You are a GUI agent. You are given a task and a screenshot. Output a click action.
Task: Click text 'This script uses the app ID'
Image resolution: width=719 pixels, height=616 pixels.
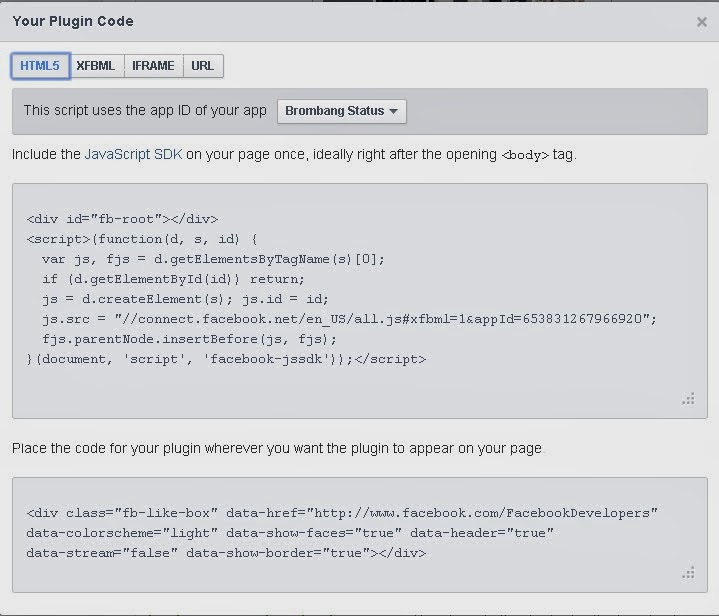point(145,111)
